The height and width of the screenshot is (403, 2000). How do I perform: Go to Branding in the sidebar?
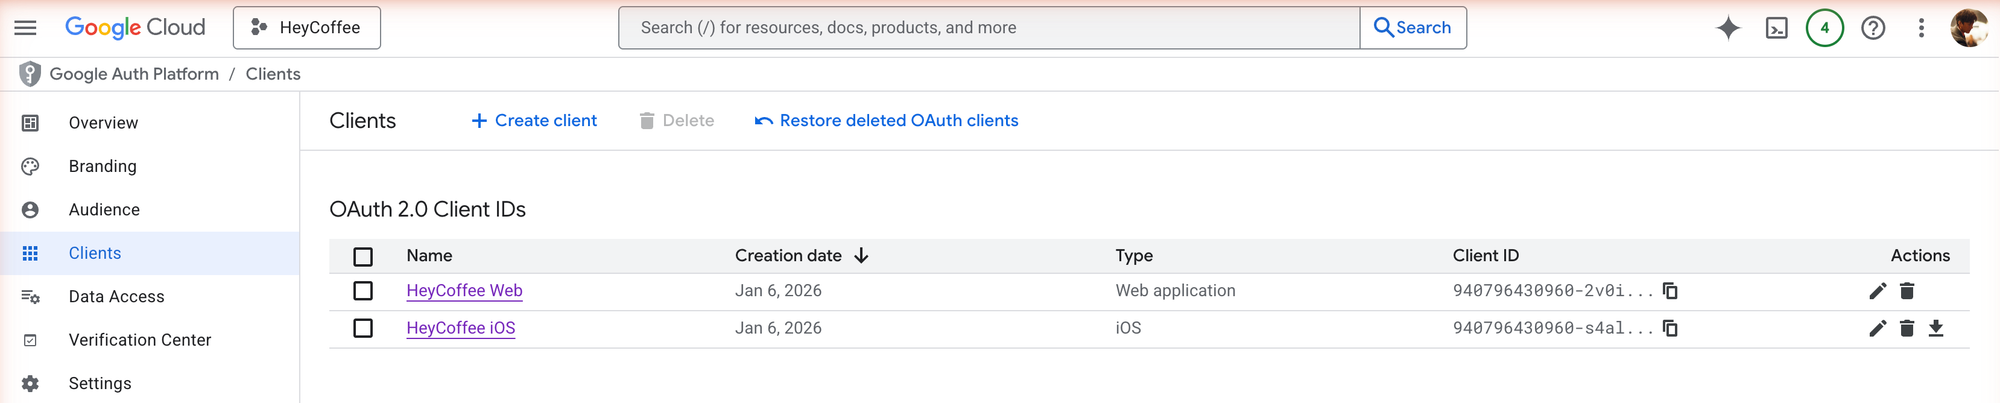(102, 166)
